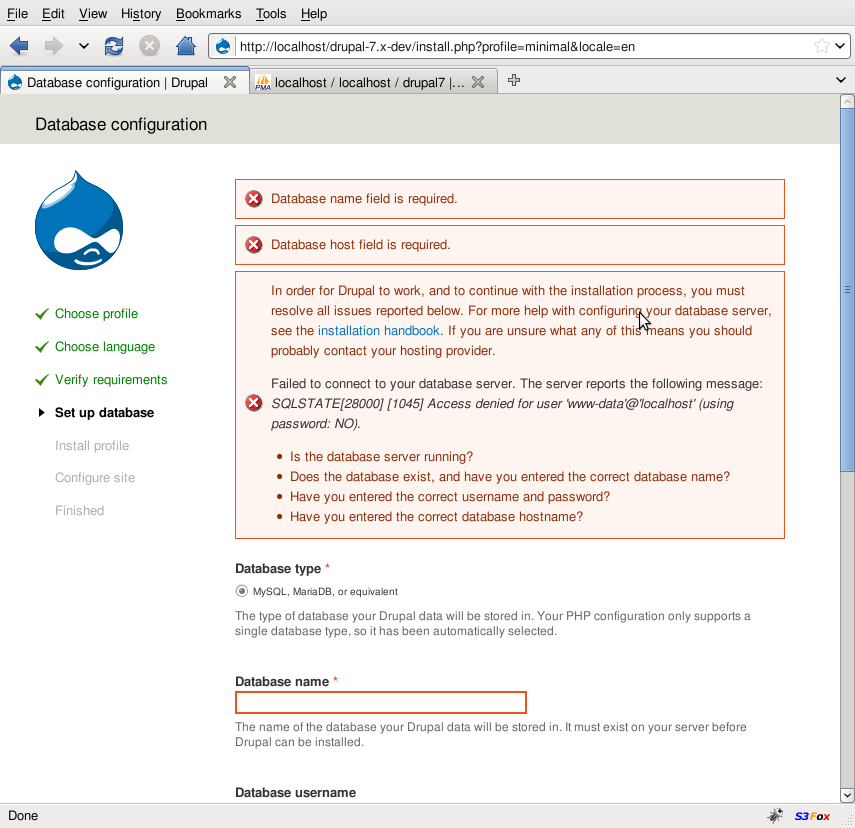Close the phpMyAdmin localhost tab

click(478, 82)
